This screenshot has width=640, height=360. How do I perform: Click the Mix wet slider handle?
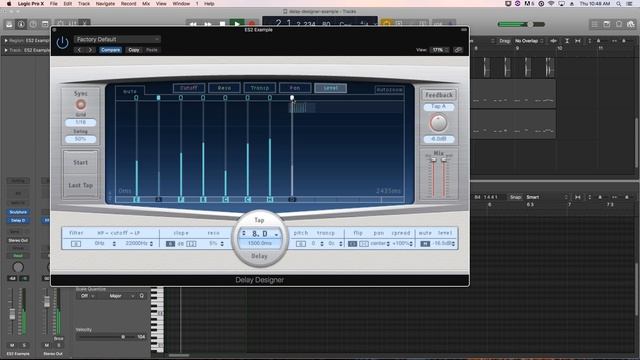444,160
